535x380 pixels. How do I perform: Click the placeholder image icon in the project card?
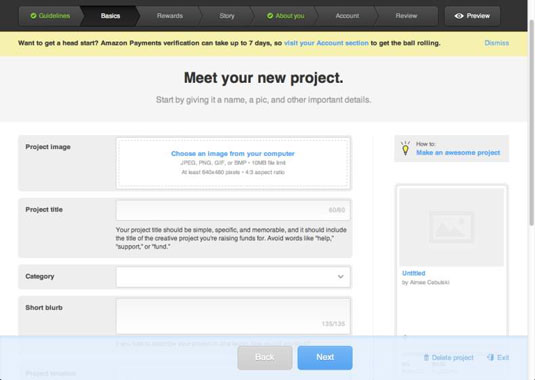(451, 227)
